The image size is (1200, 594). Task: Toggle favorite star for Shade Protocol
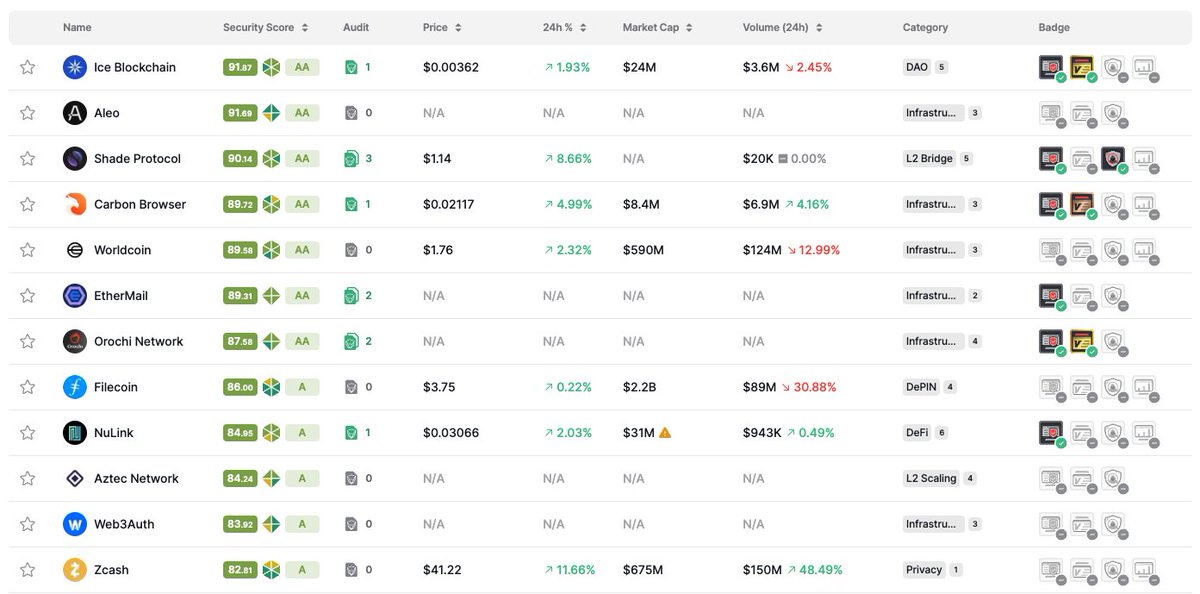pyautogui.click(x=28, y=159)
